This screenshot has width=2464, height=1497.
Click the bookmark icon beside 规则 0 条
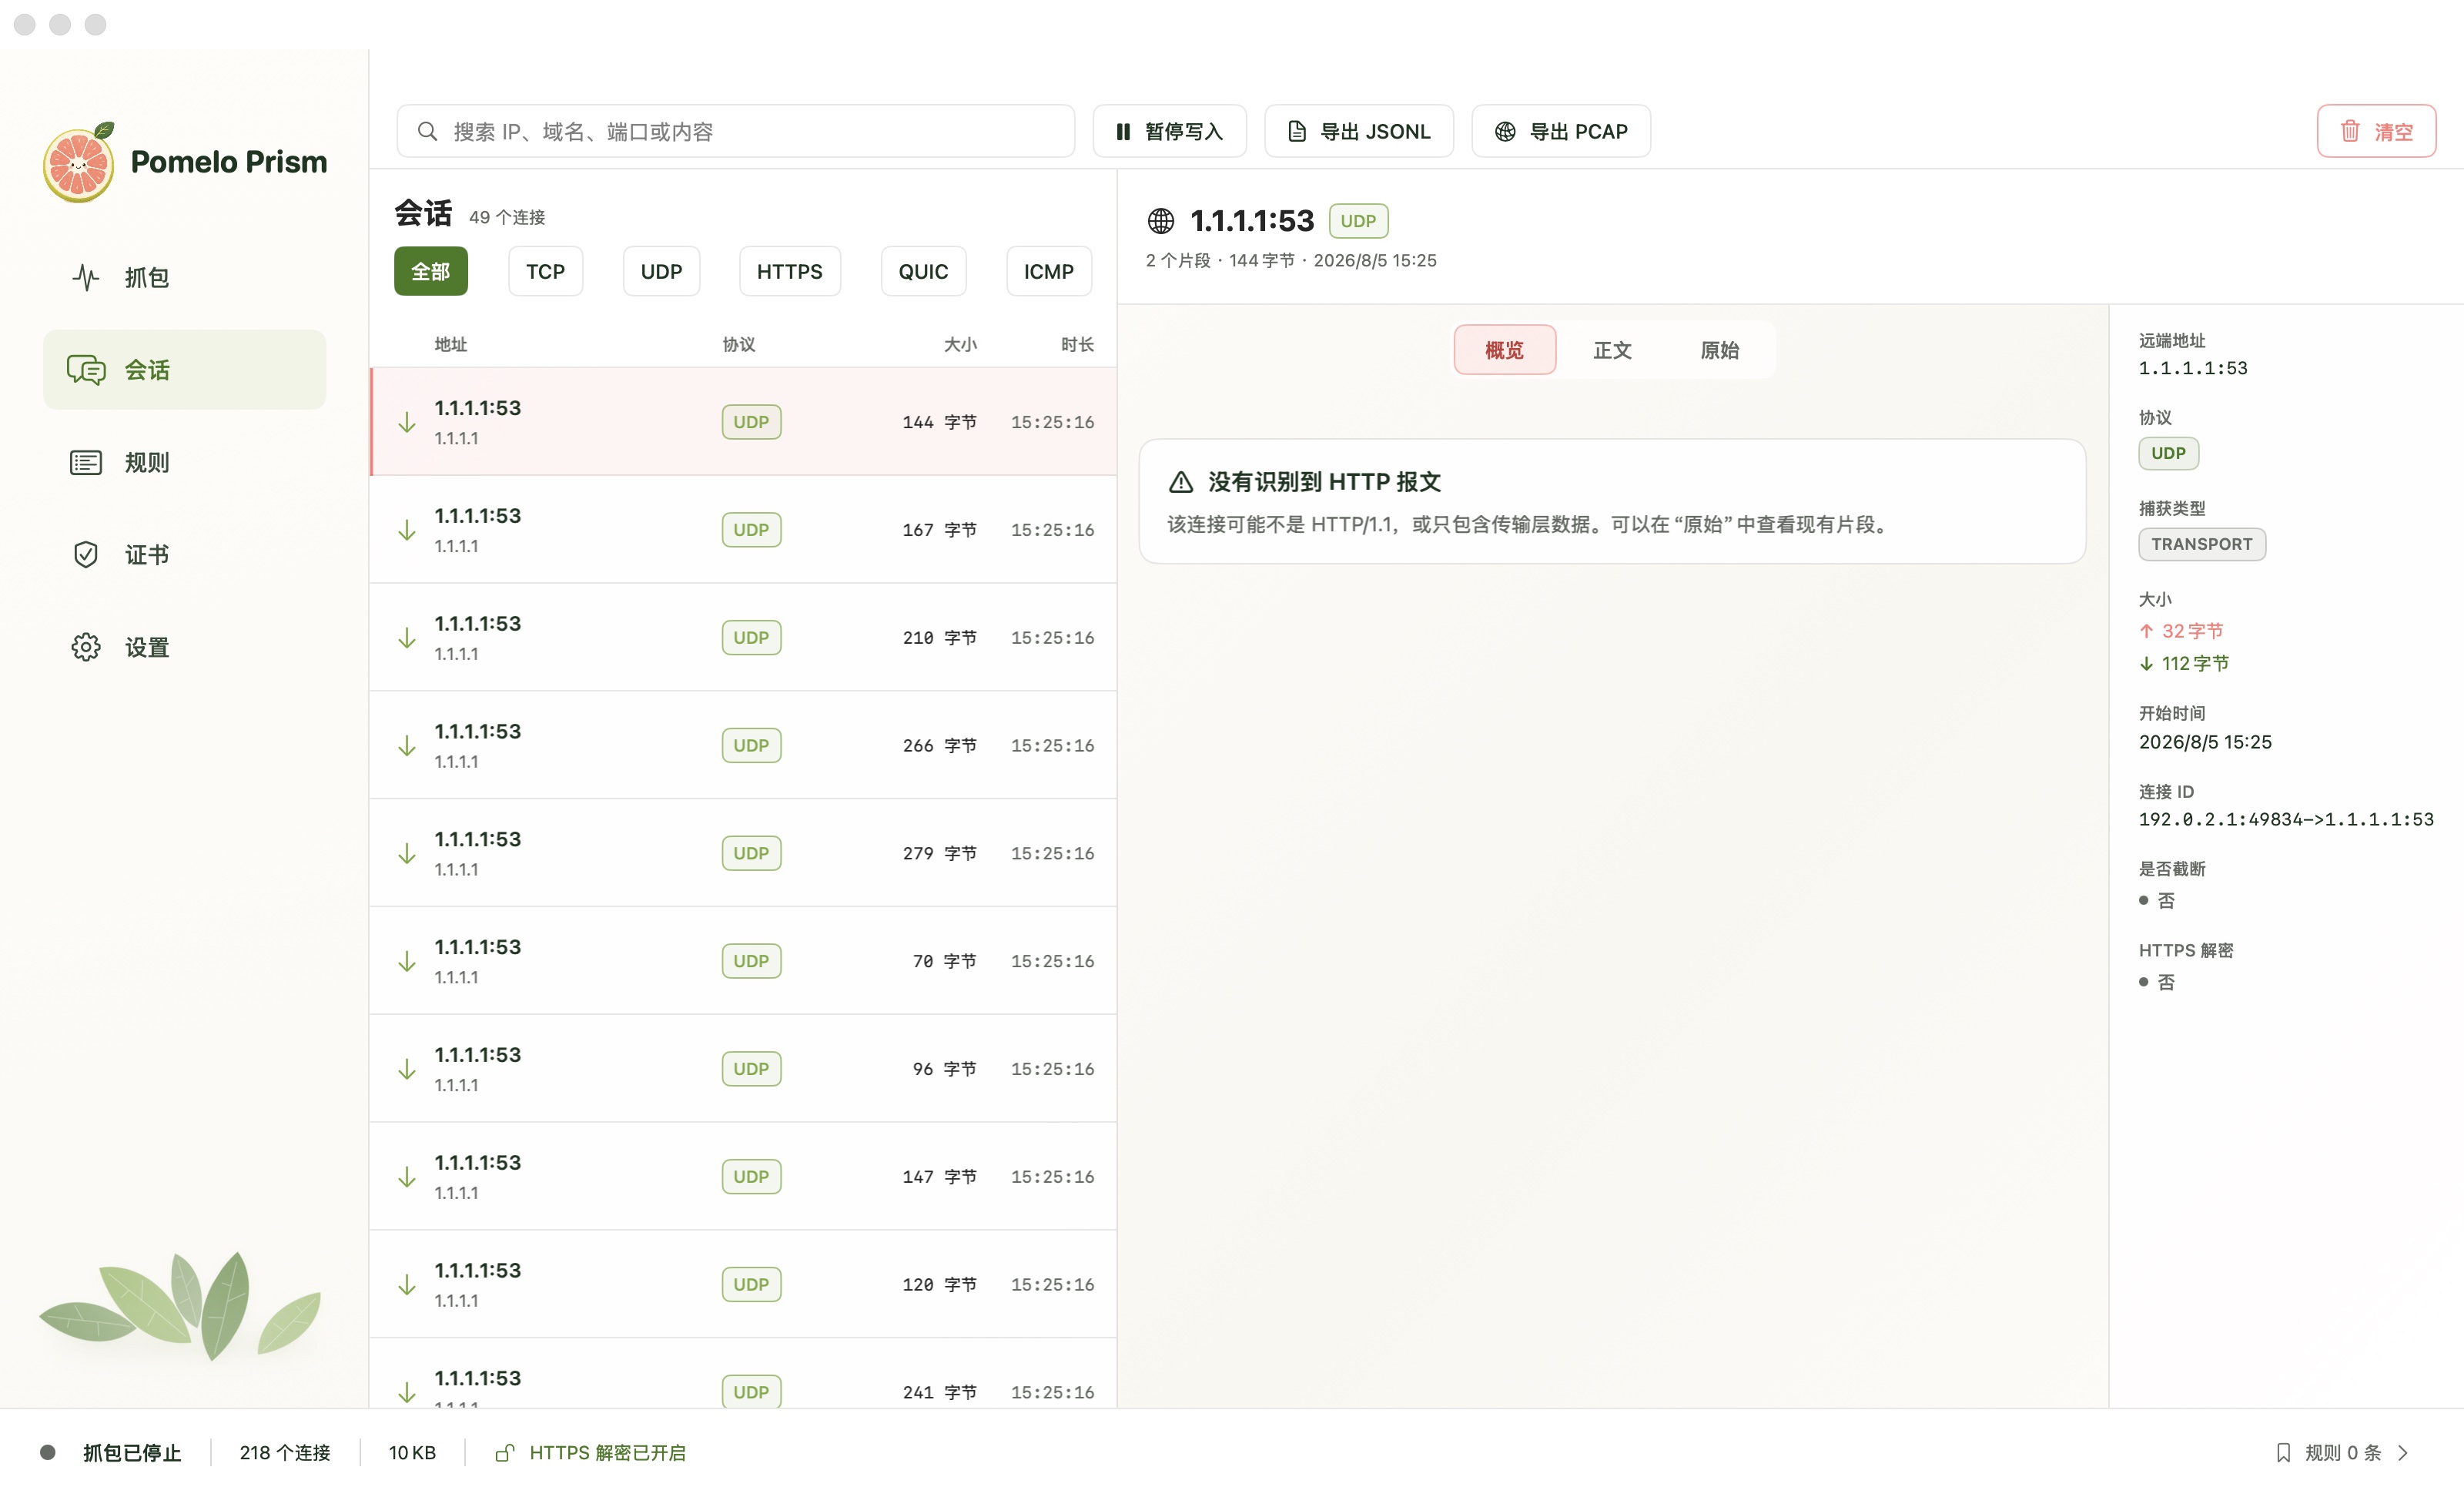click(x=2283, y=1452)
